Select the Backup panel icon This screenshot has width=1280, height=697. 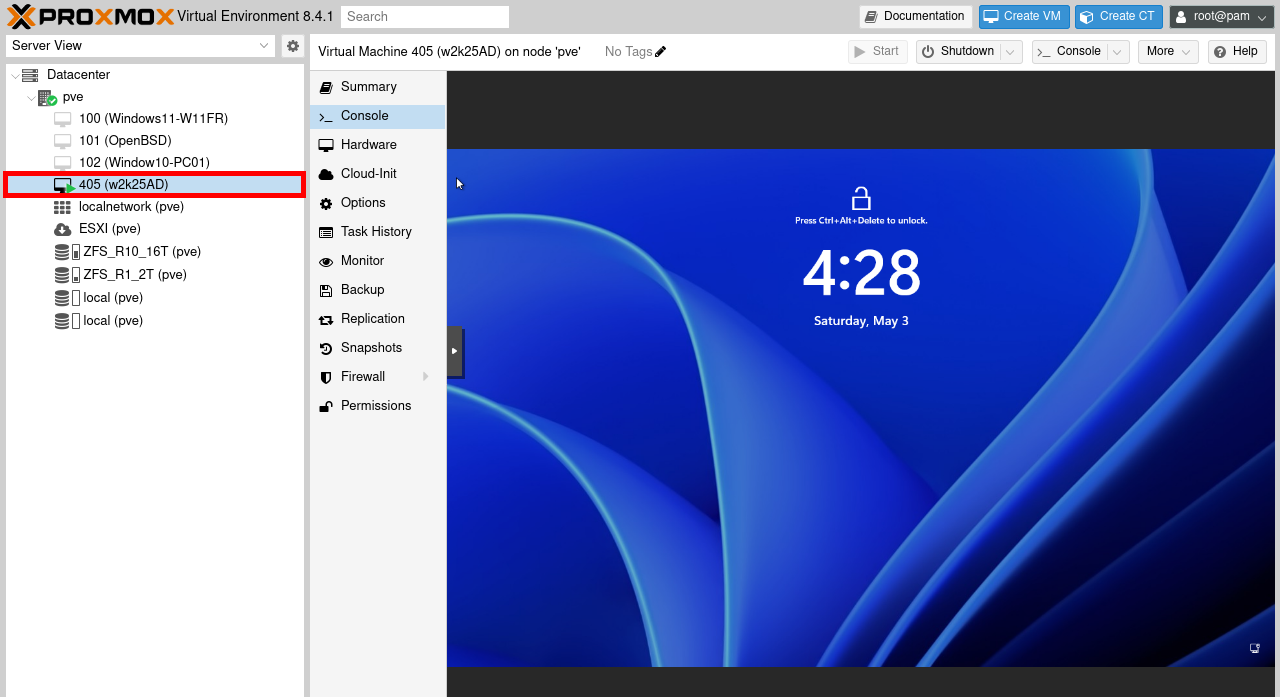coord(326,289)
